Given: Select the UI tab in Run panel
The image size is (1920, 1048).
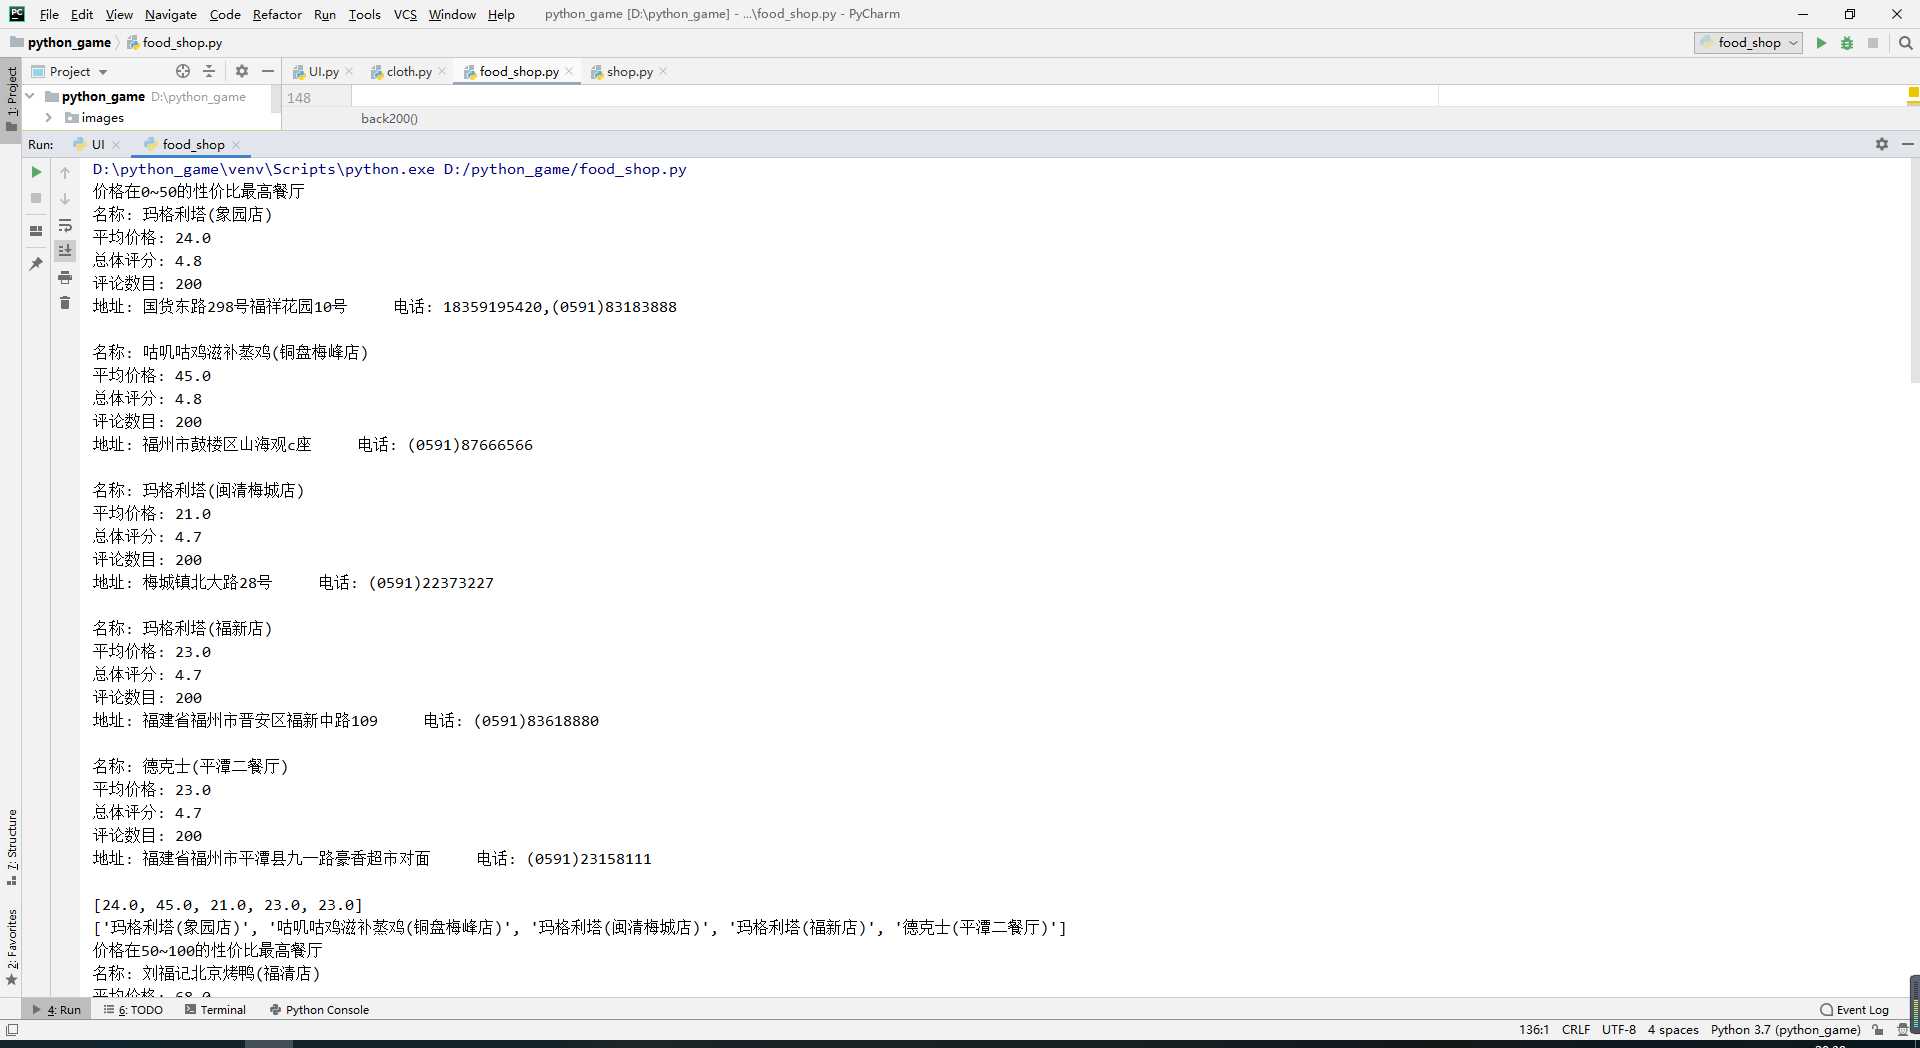Looking at the screenshot, I should [97, 144].
